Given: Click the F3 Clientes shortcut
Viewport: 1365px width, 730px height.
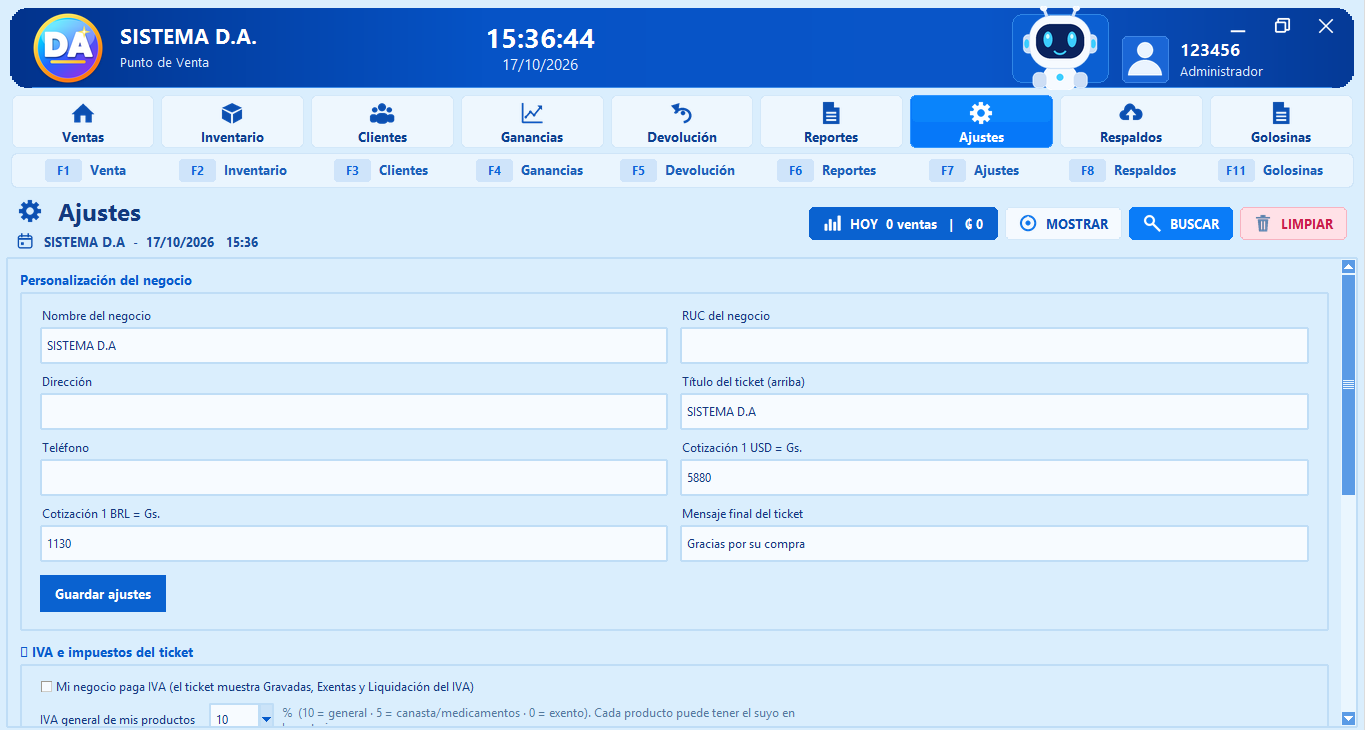Looking at the screenshot, I should 381,171.
